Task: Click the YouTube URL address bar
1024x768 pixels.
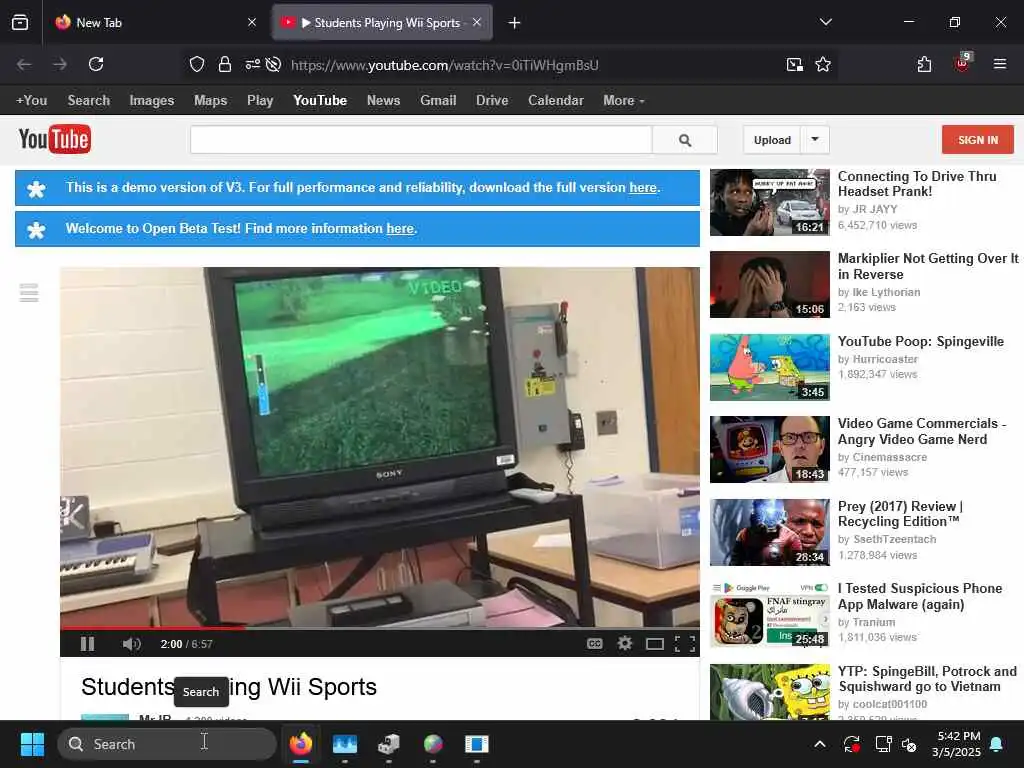Action: point(444,65)
